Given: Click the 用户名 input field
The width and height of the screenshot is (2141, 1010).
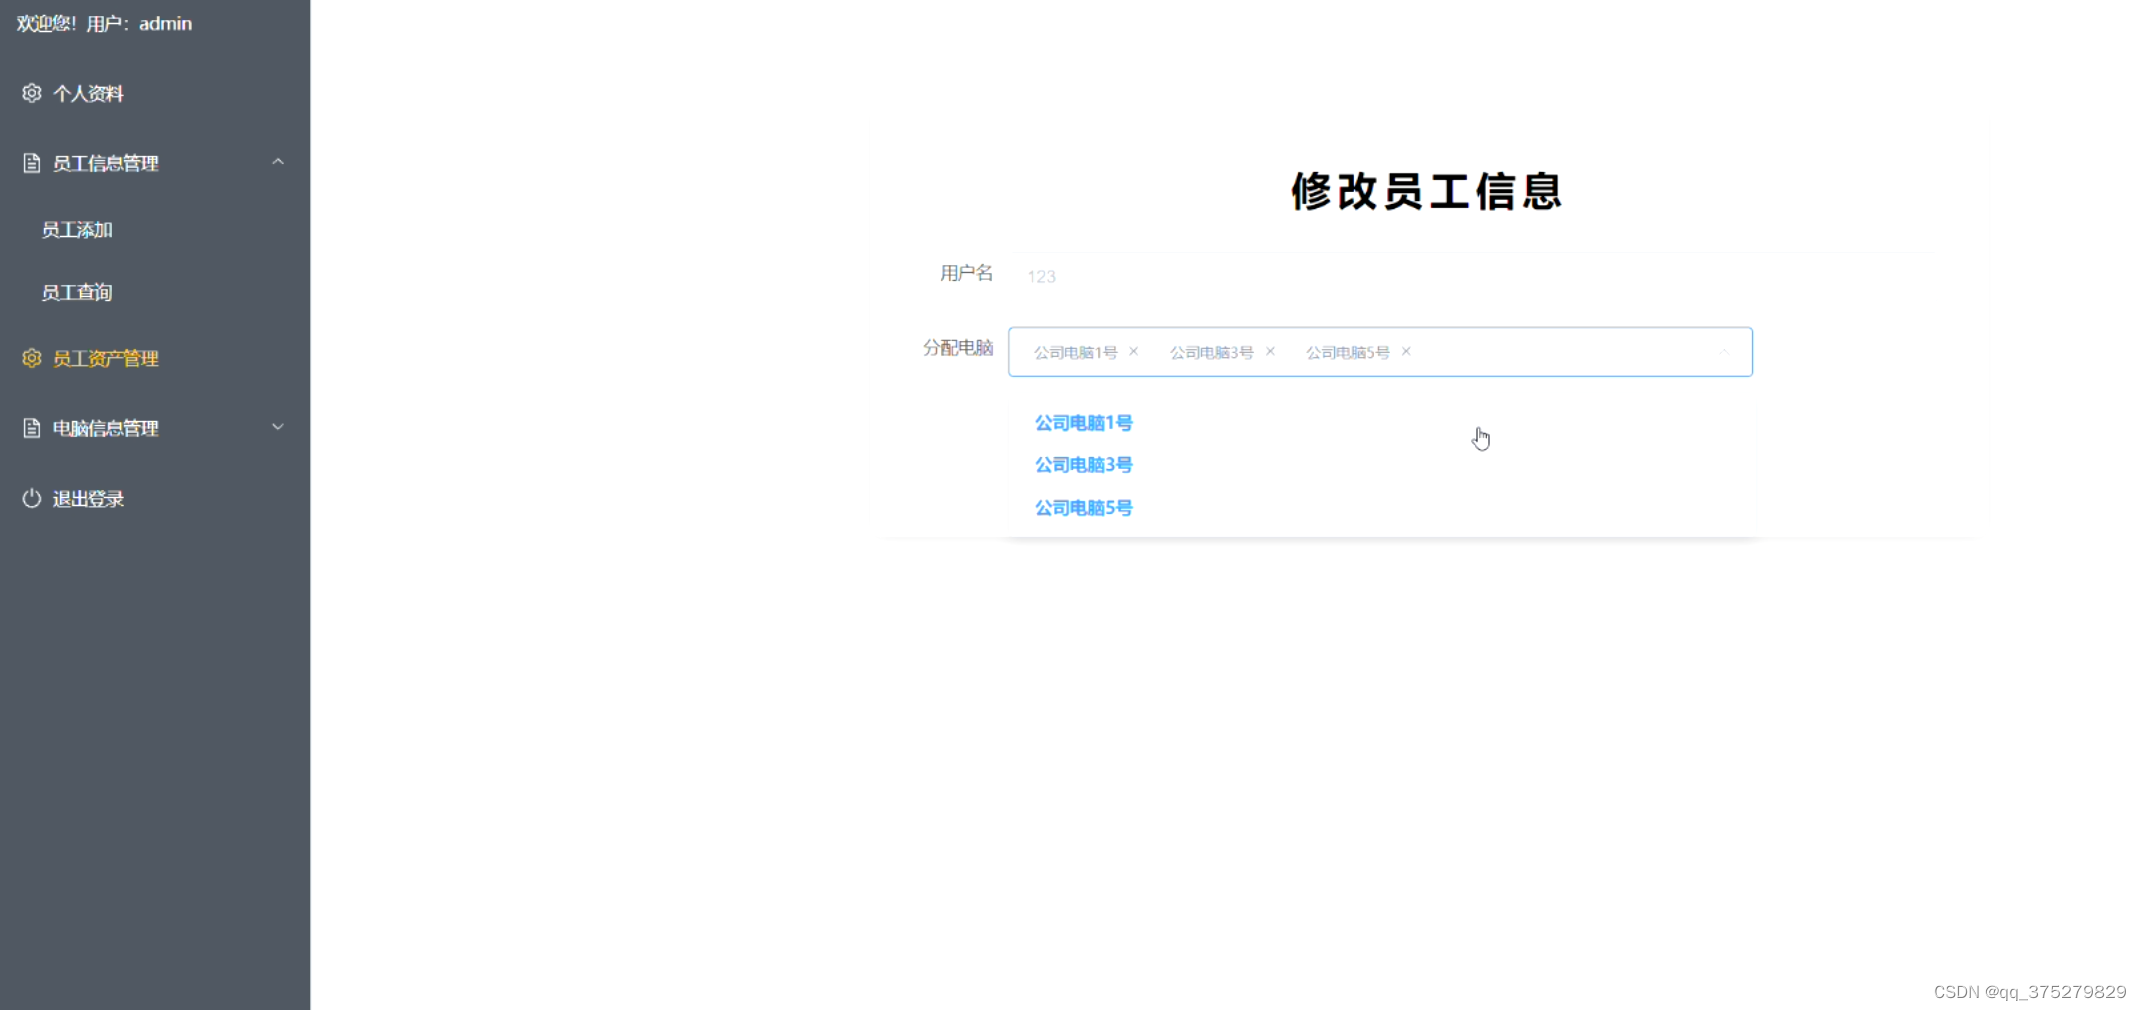Looking at the screenshot, I should point(1380,276).
